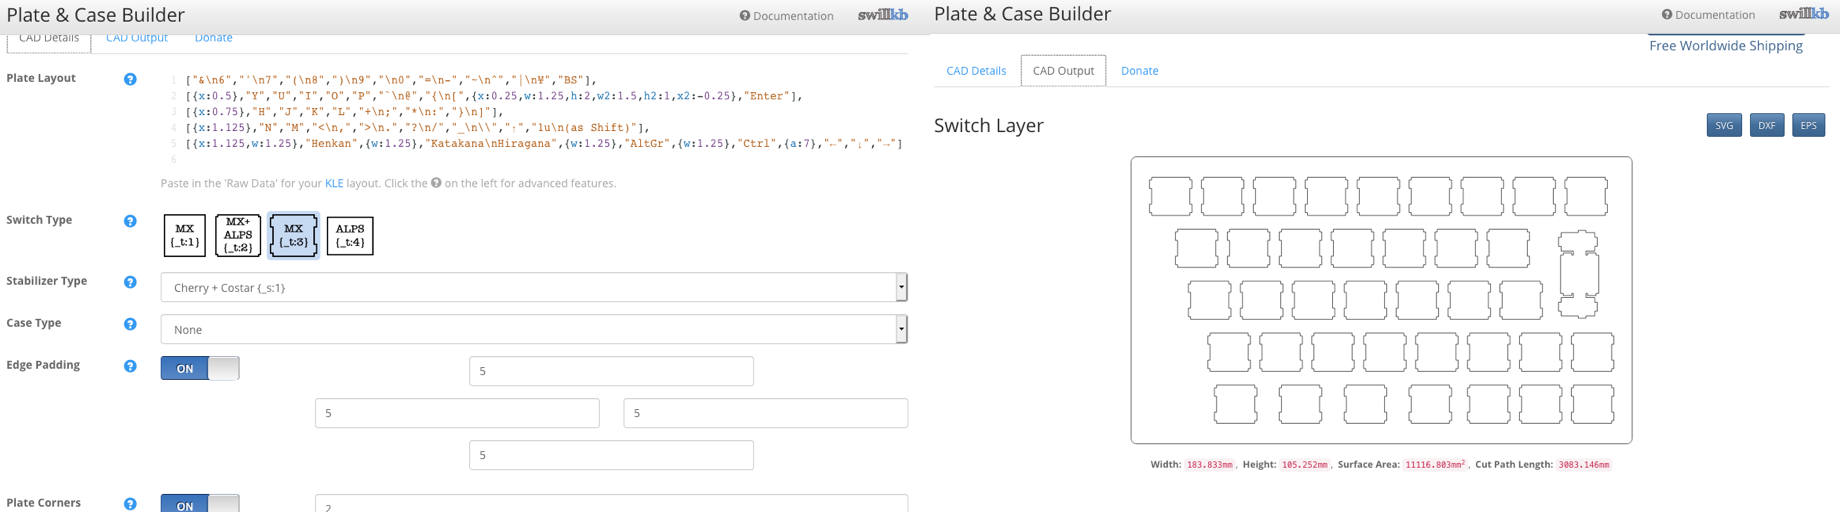This screenshot has width=1840, height=512.
Task: Click the Plate Corners help icon
Action: pyautogui.click(x=130, y=504)
